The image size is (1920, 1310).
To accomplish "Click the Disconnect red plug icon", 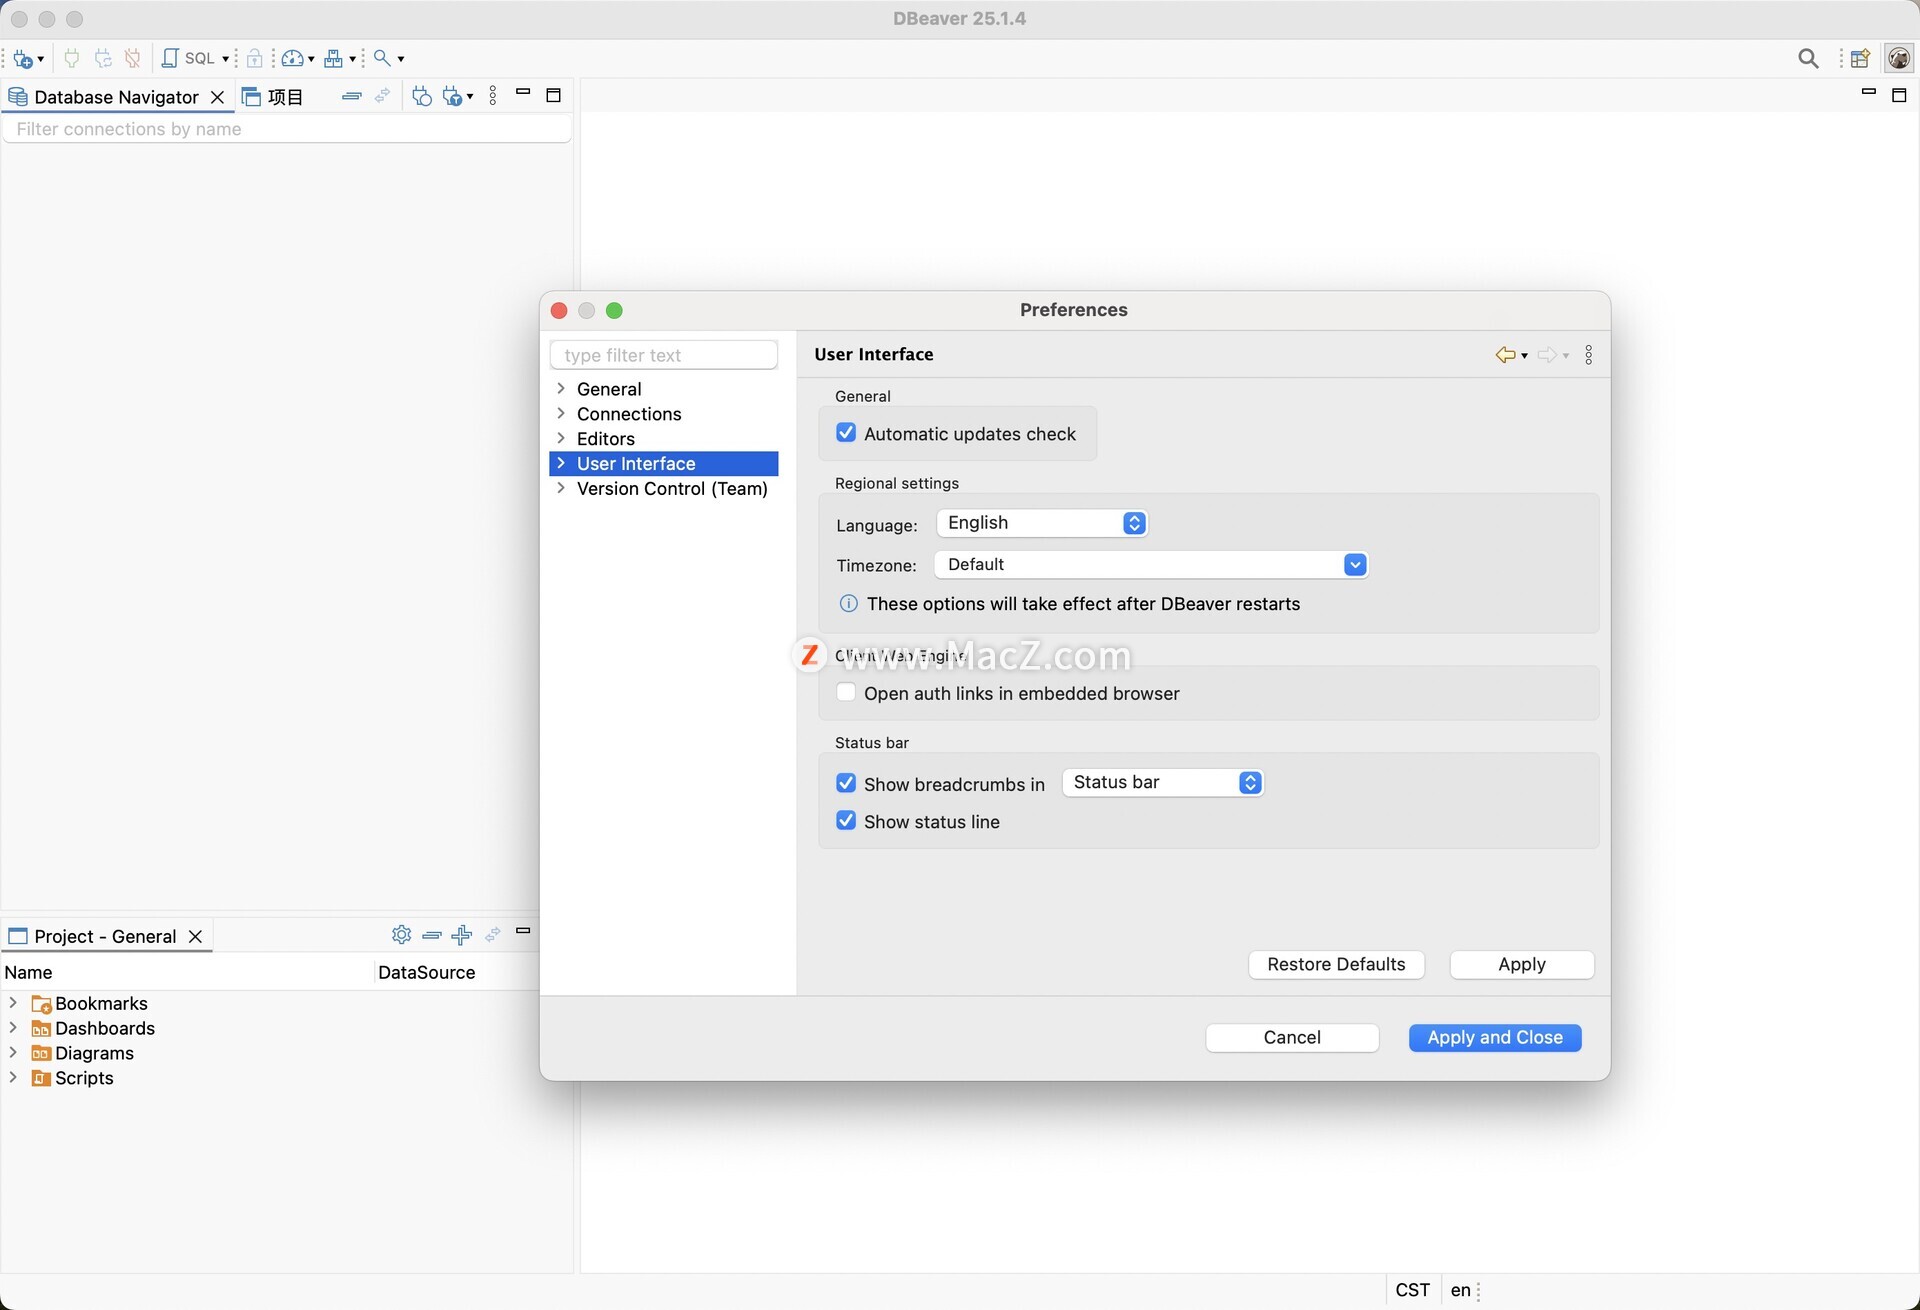I will point(133,58).
